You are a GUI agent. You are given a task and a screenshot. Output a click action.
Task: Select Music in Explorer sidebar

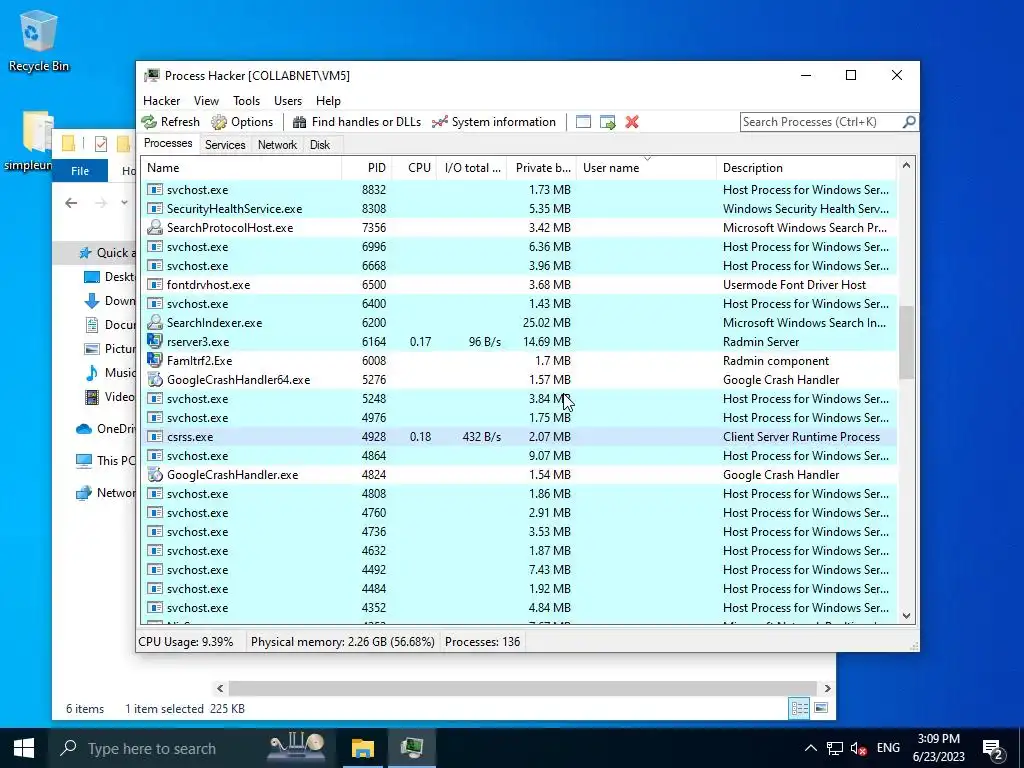click(x=110, y=373)
